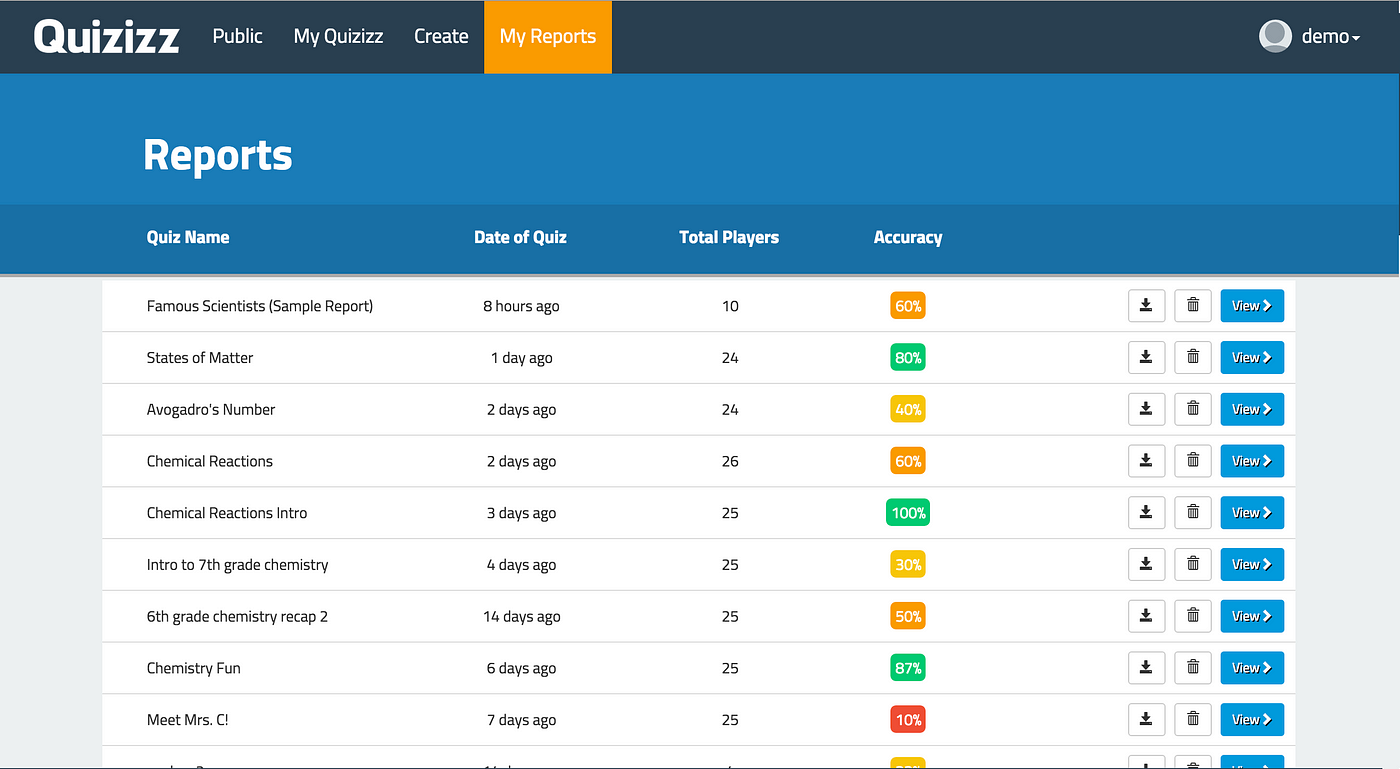Screen dimensions: 1400x769
Task: View the Chemistry Fun report
Action: tap(1252, 668)
